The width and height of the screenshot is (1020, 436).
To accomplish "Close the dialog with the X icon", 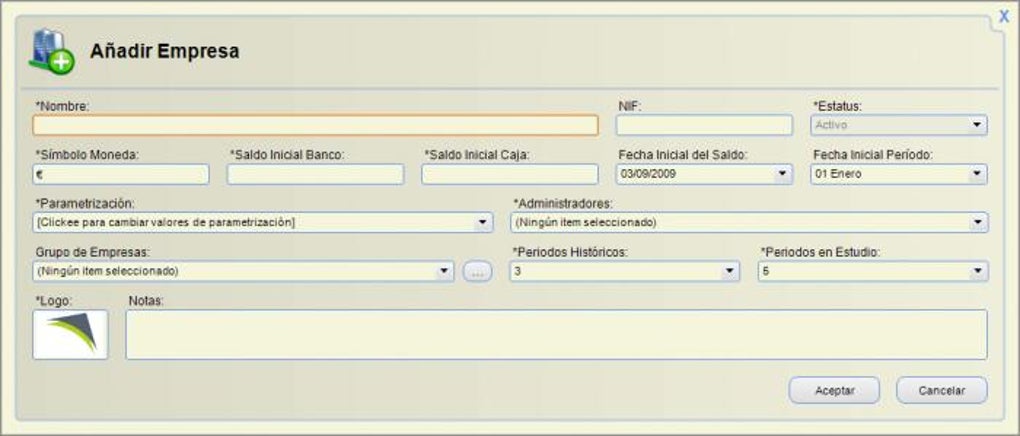I will (1004, 16).
